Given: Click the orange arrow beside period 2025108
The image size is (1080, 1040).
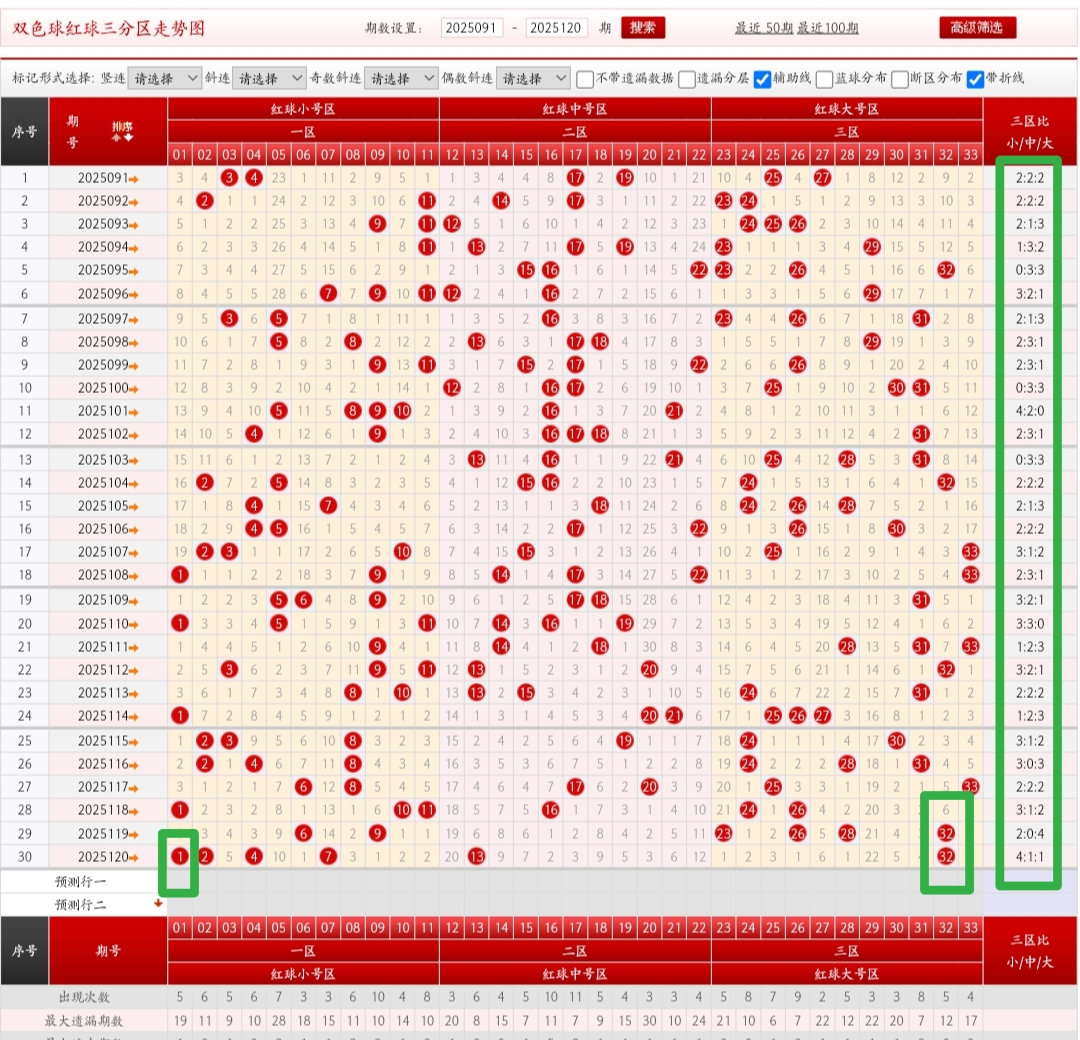Looking at the screenshot, I should tap(134, 576).
